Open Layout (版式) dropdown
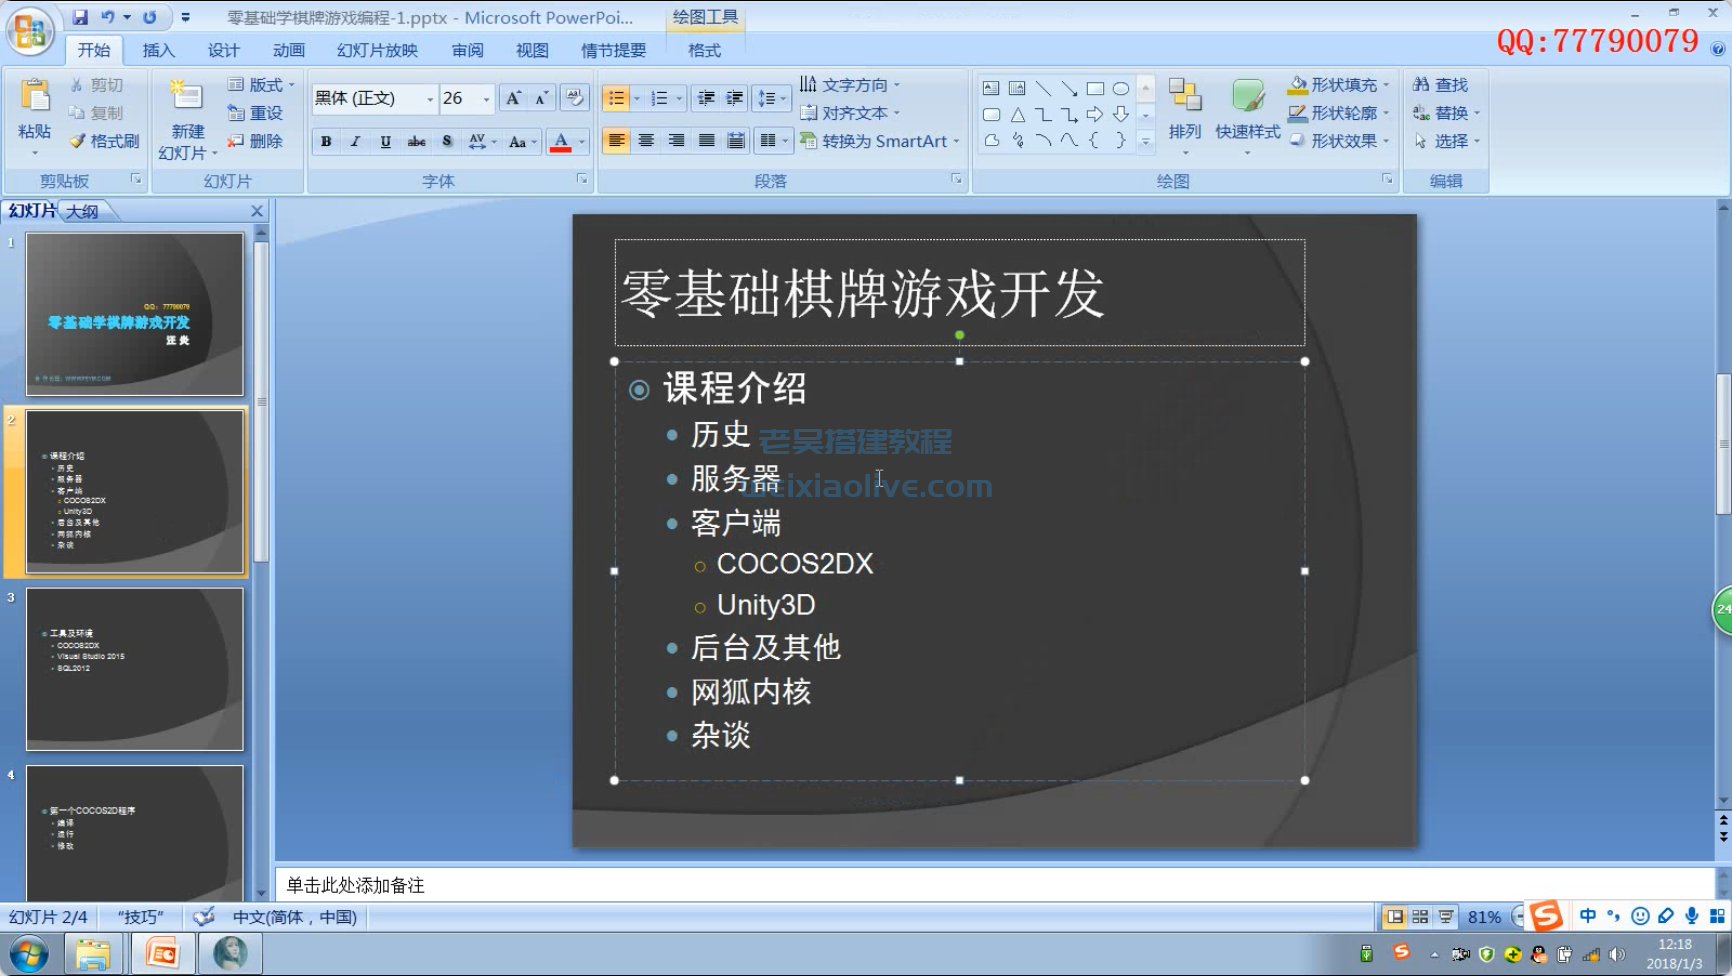The height and width of the screenshot is (976, 1732). [261, 85]
